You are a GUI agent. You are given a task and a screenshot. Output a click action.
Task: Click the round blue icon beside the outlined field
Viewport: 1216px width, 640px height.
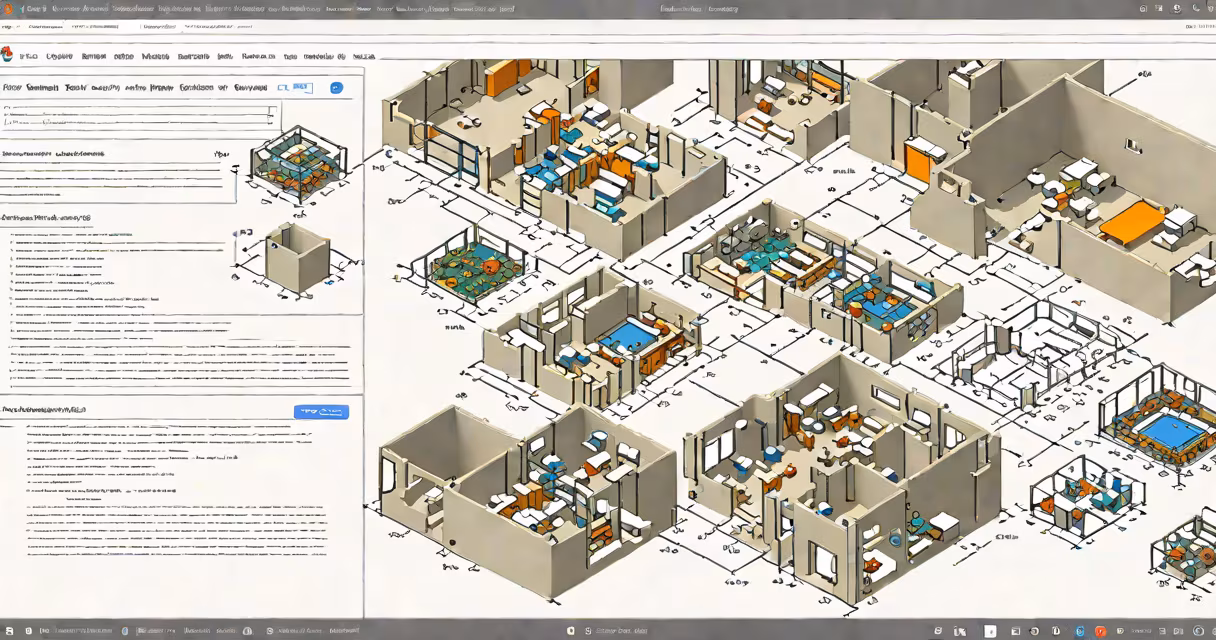(336, 88)
